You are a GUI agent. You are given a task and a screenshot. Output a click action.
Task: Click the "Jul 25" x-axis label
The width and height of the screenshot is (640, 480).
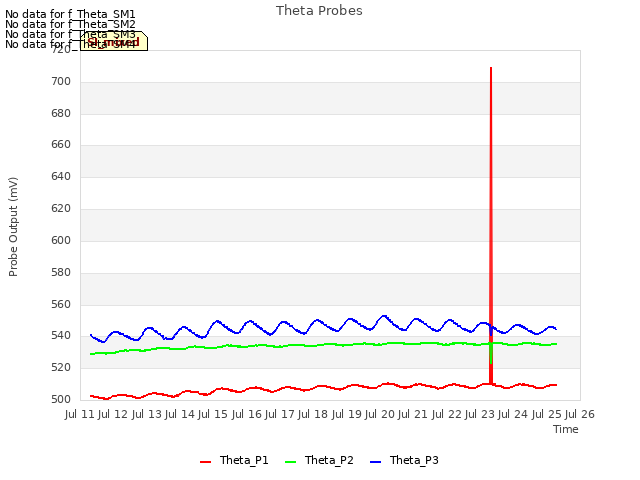pos(547,414)
